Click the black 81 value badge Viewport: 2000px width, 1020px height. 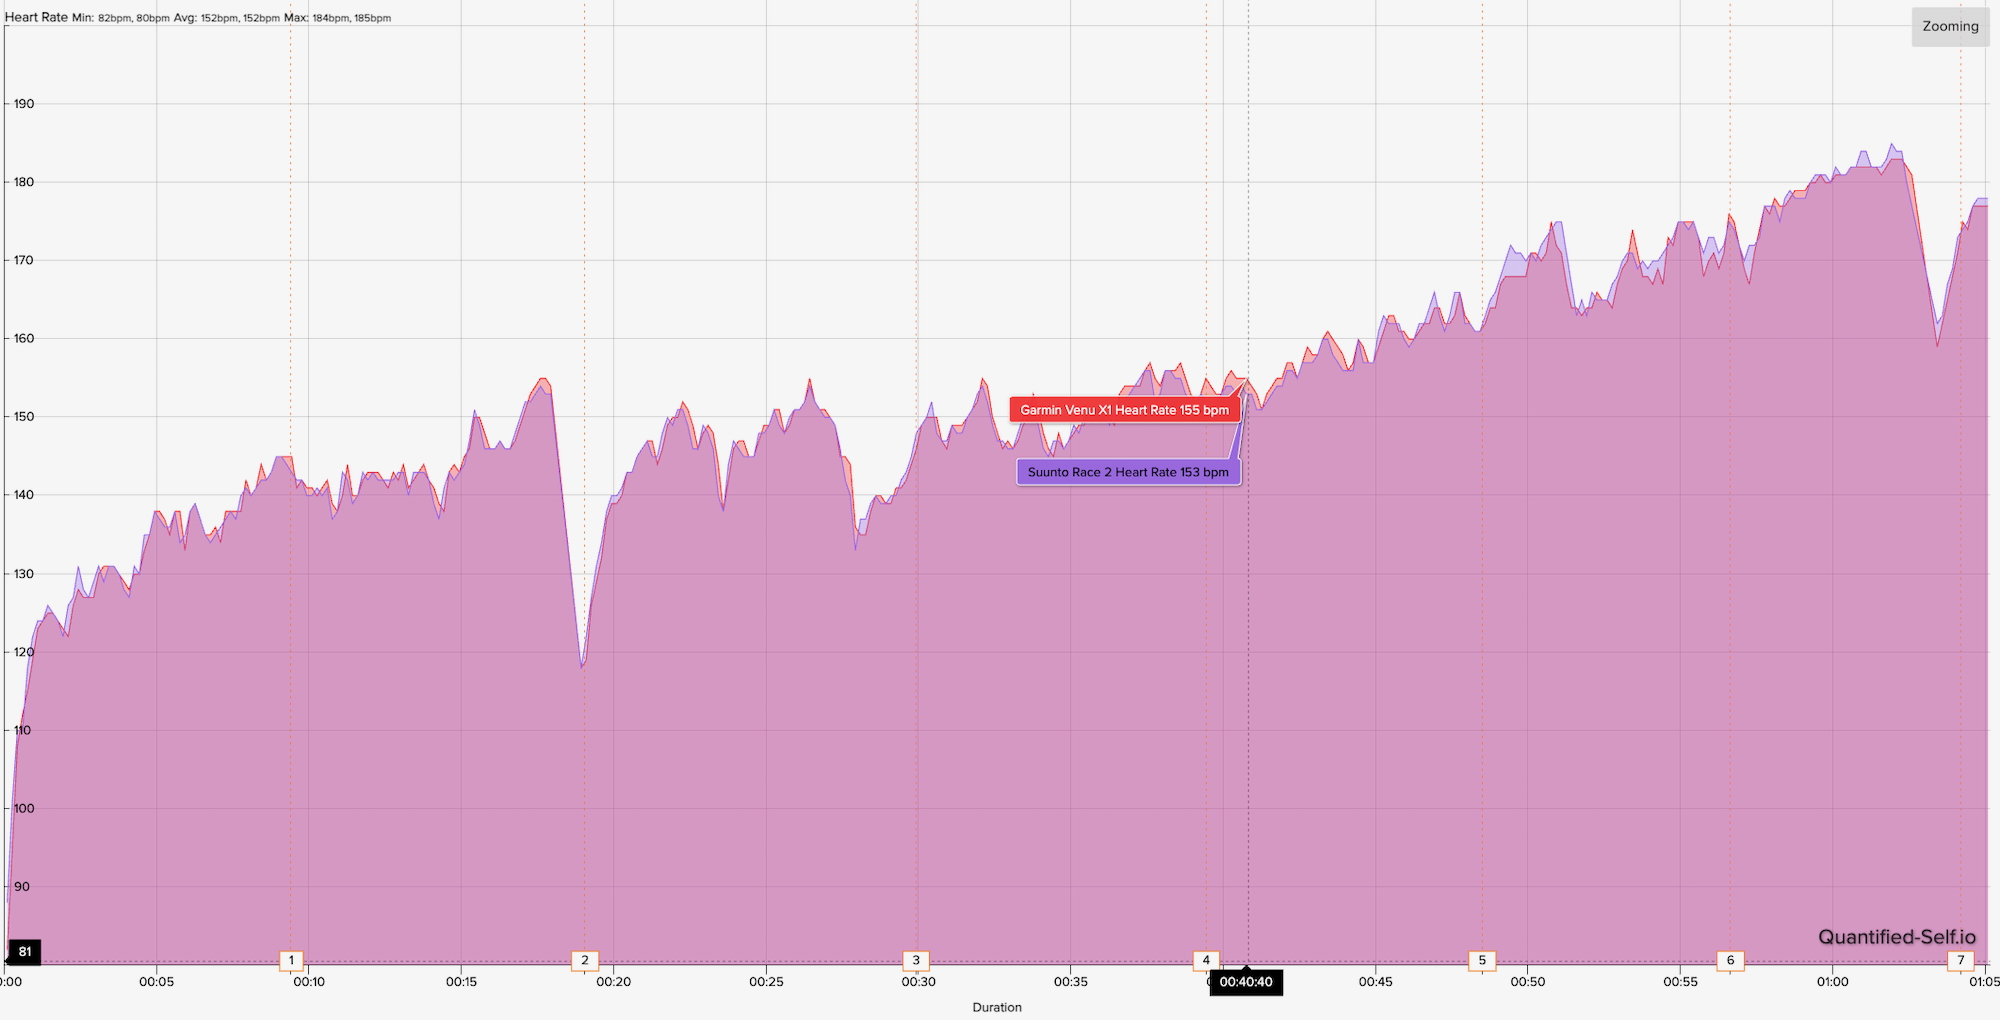pyautogui.click(x=25, y=952)
